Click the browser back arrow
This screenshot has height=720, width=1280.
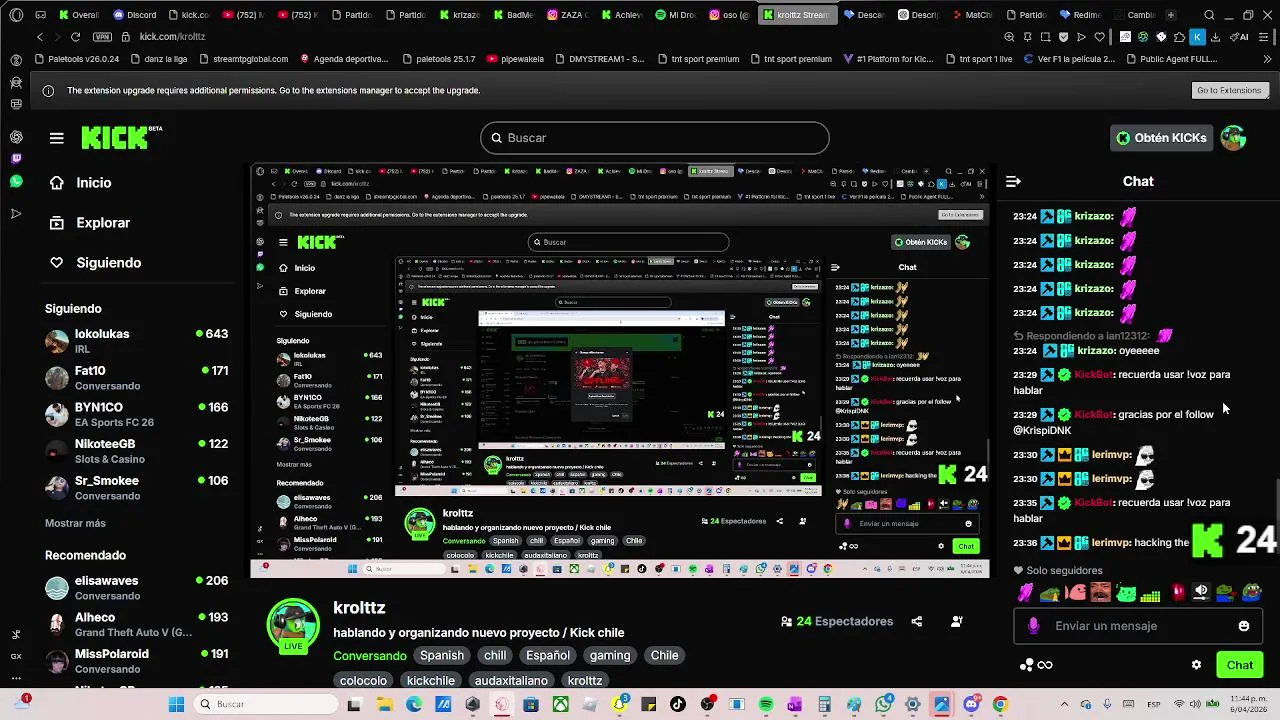click(40, 37)
